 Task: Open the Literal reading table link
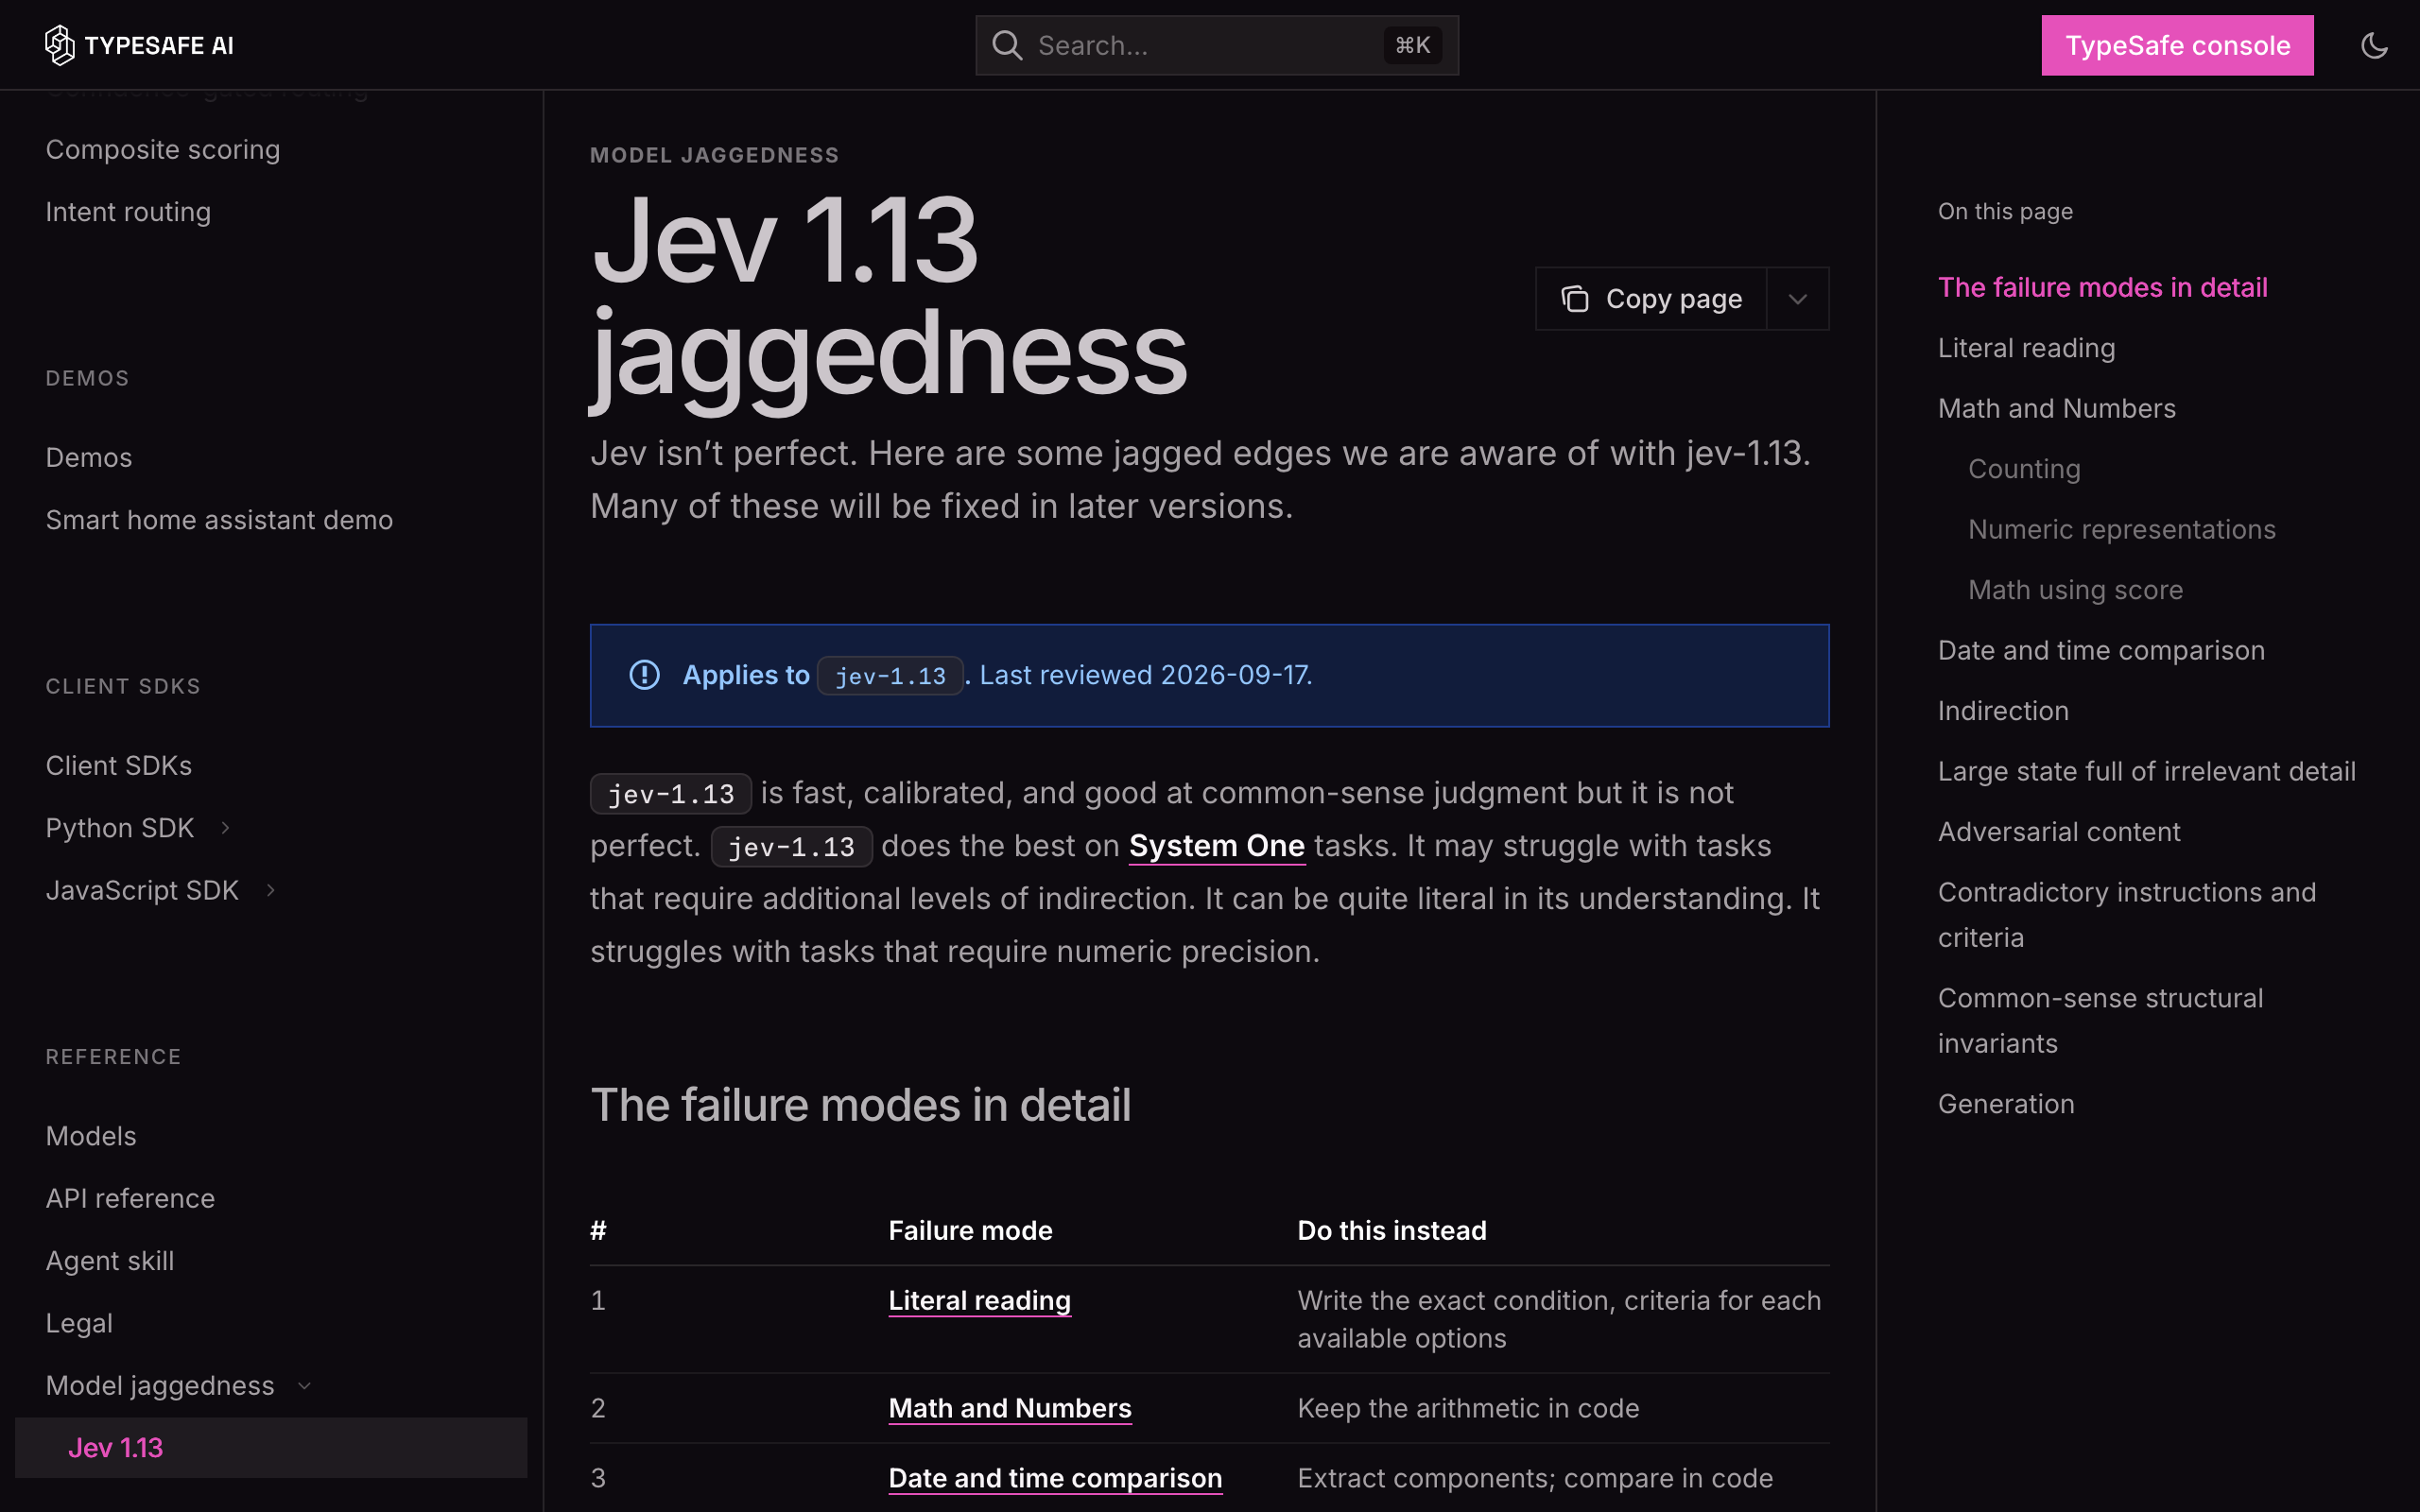coord(979,1300)
